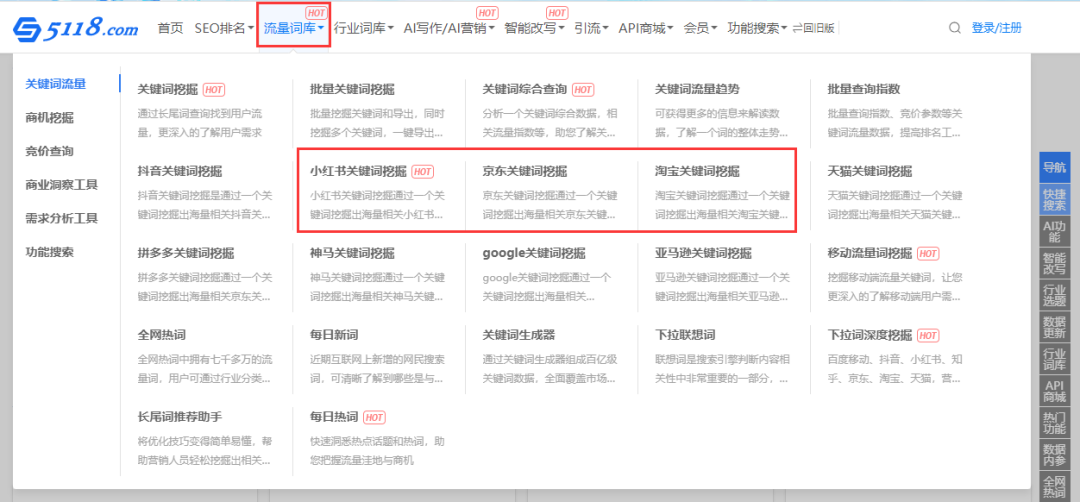Click 登录/注册 link
The width and height of the screenshot is (1080, 502).
pos(997,28)
